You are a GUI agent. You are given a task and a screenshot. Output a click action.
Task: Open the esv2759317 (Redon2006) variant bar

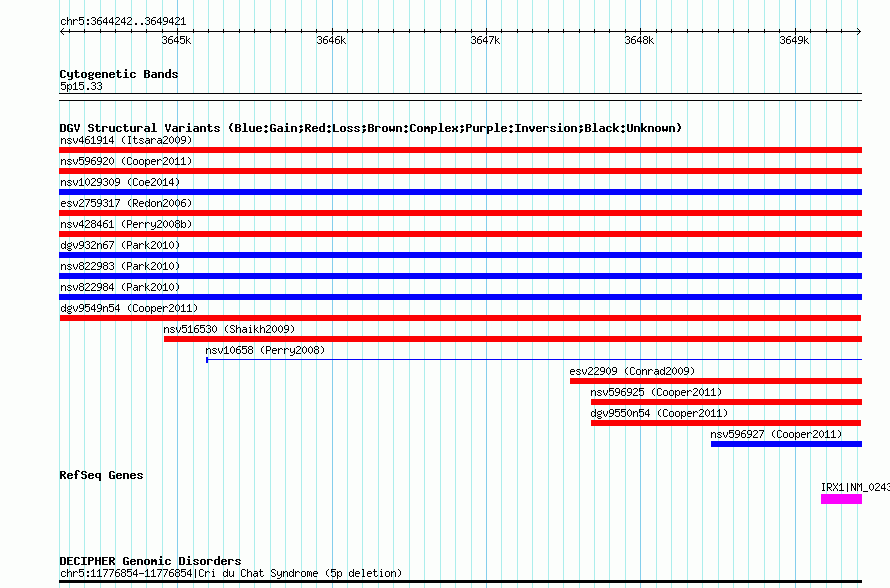click(460, 213)
